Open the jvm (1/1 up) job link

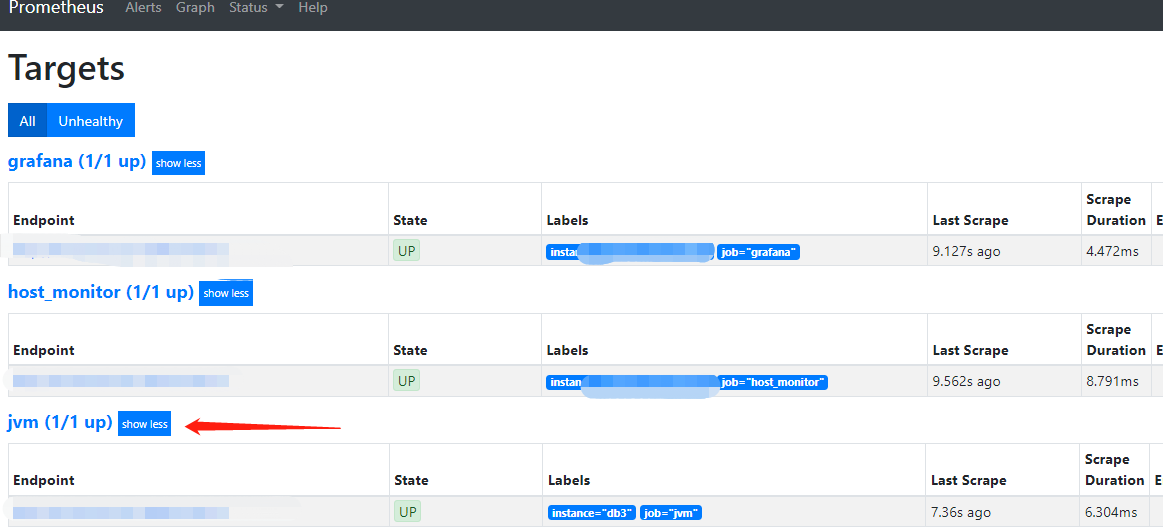tap(60, 423)
